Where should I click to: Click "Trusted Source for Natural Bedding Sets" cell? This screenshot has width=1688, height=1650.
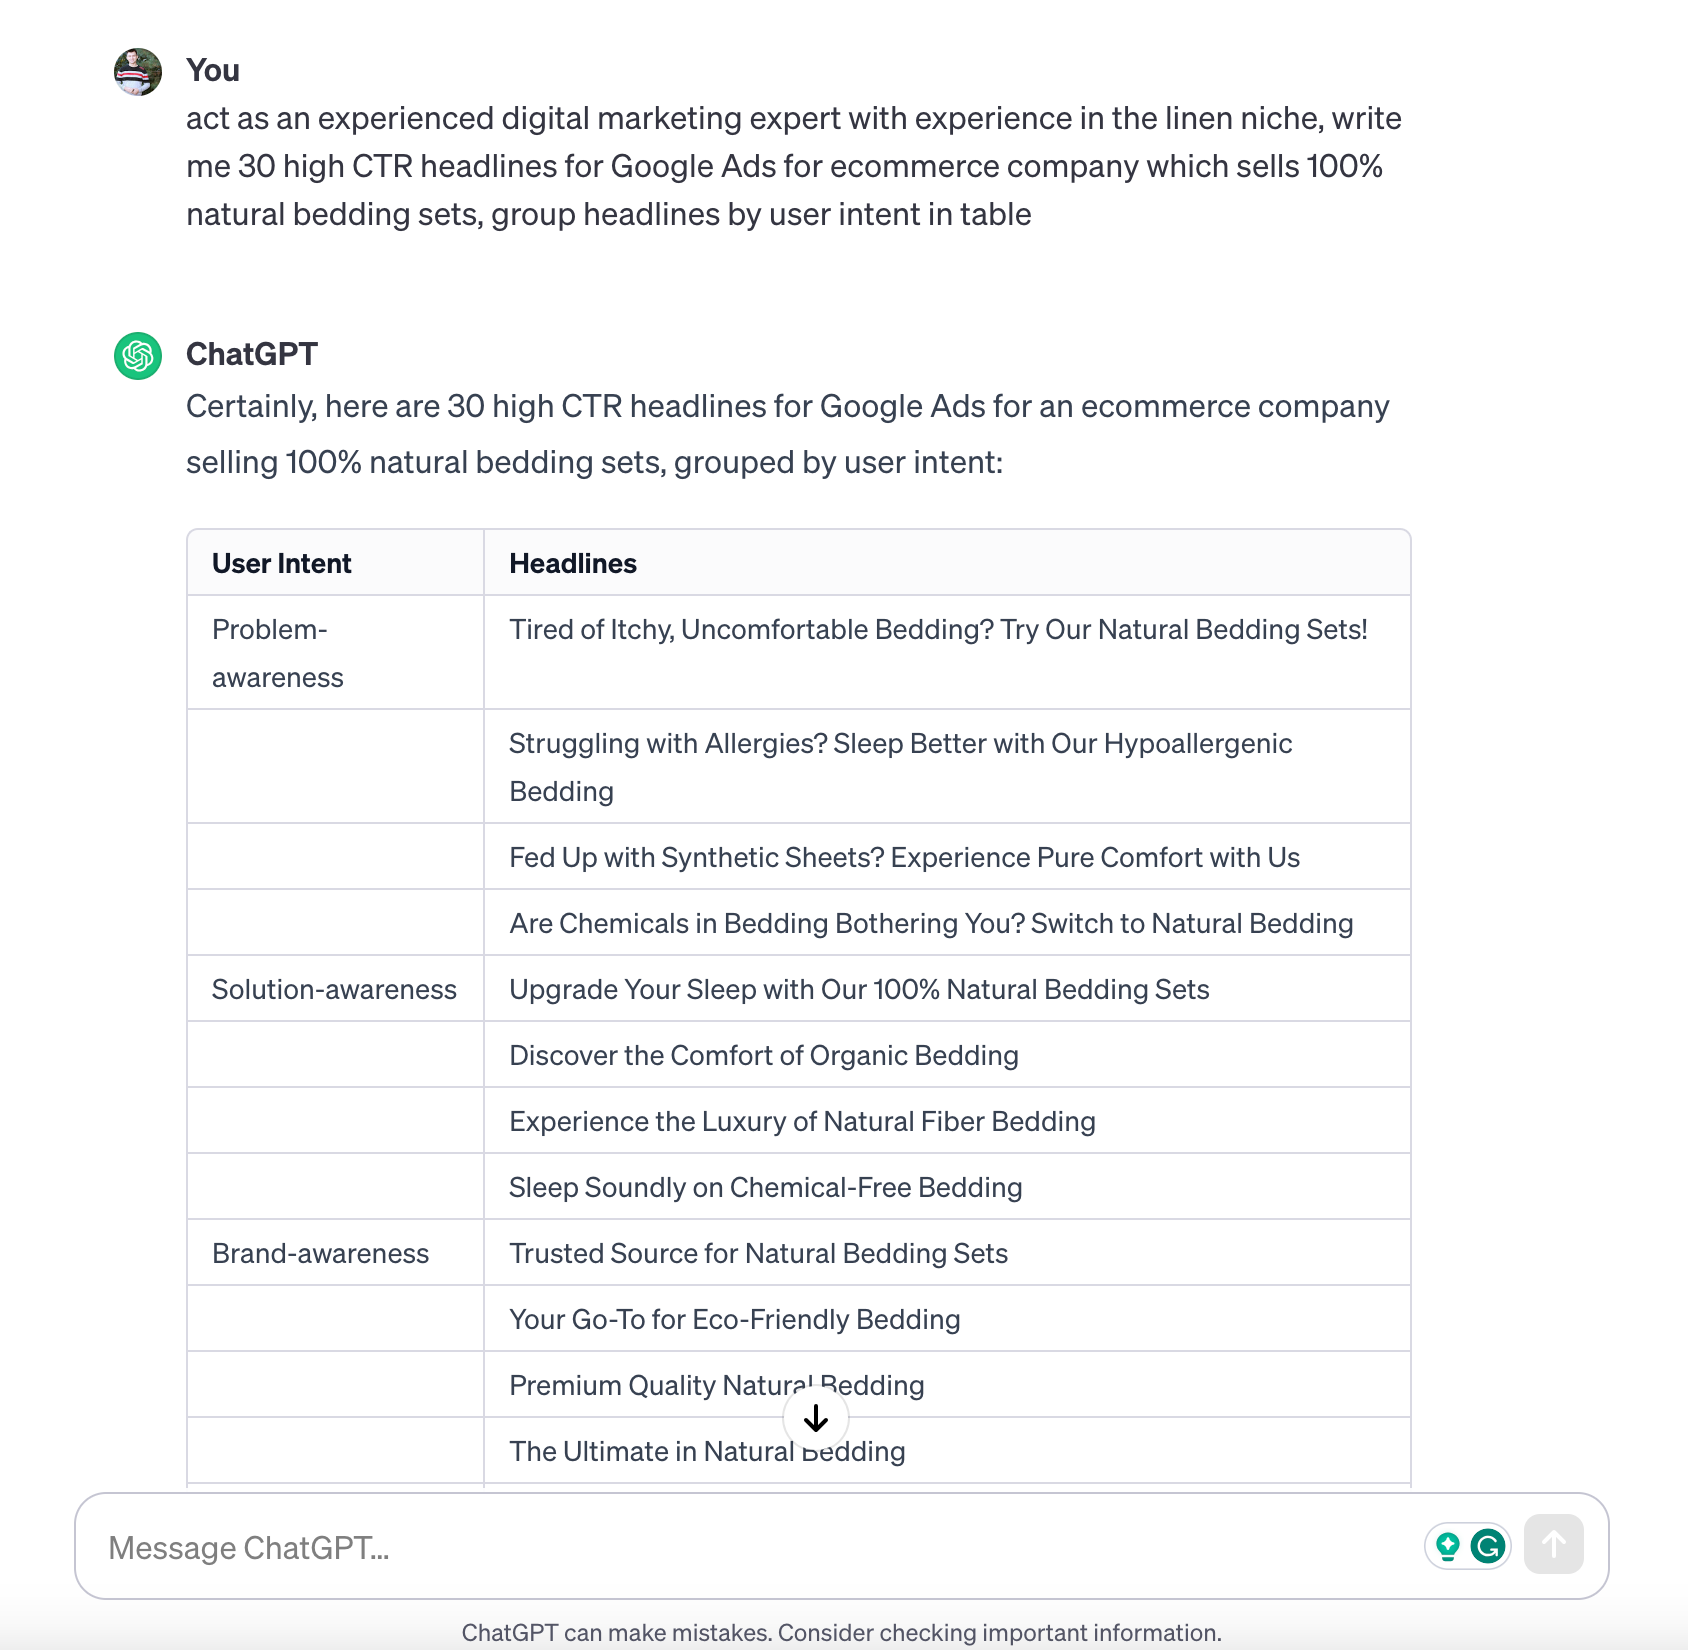click(x=758, y=1254)
